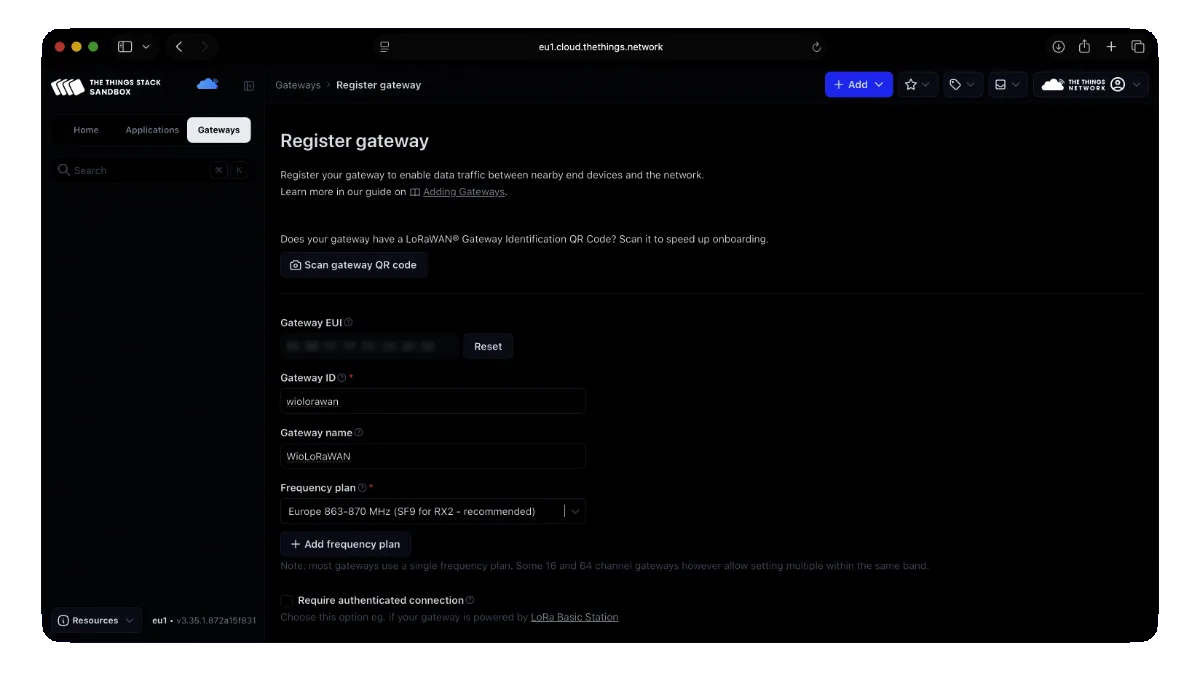Open the Adding Gateways guide link
Screen dimensions: 1200x697
pos(463,192)
